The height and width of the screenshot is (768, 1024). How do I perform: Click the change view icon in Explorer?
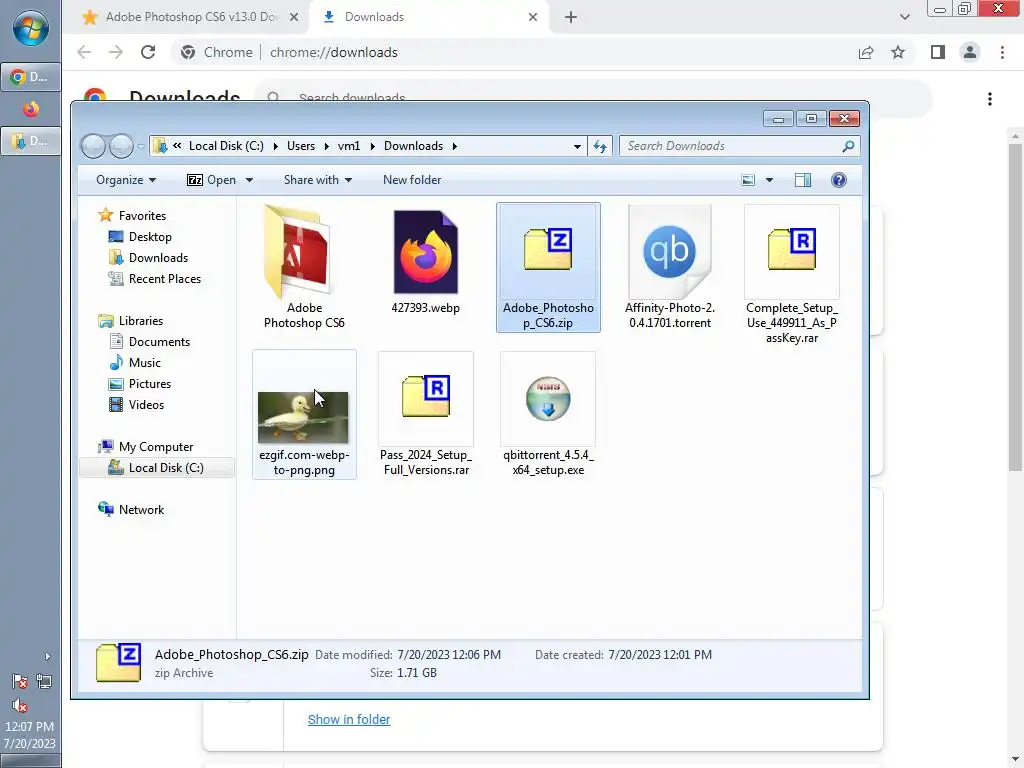748,180
